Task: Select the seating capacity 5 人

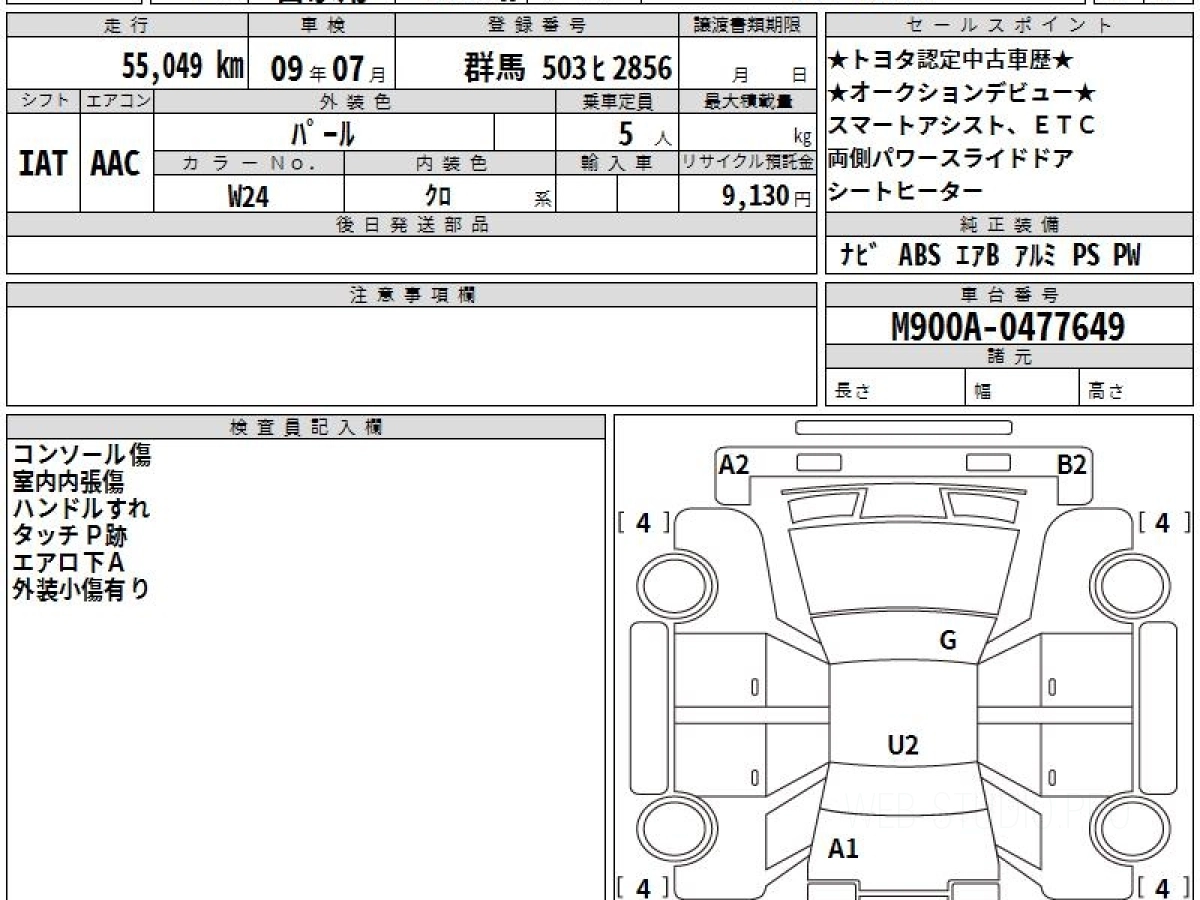Action: (644, 133)
